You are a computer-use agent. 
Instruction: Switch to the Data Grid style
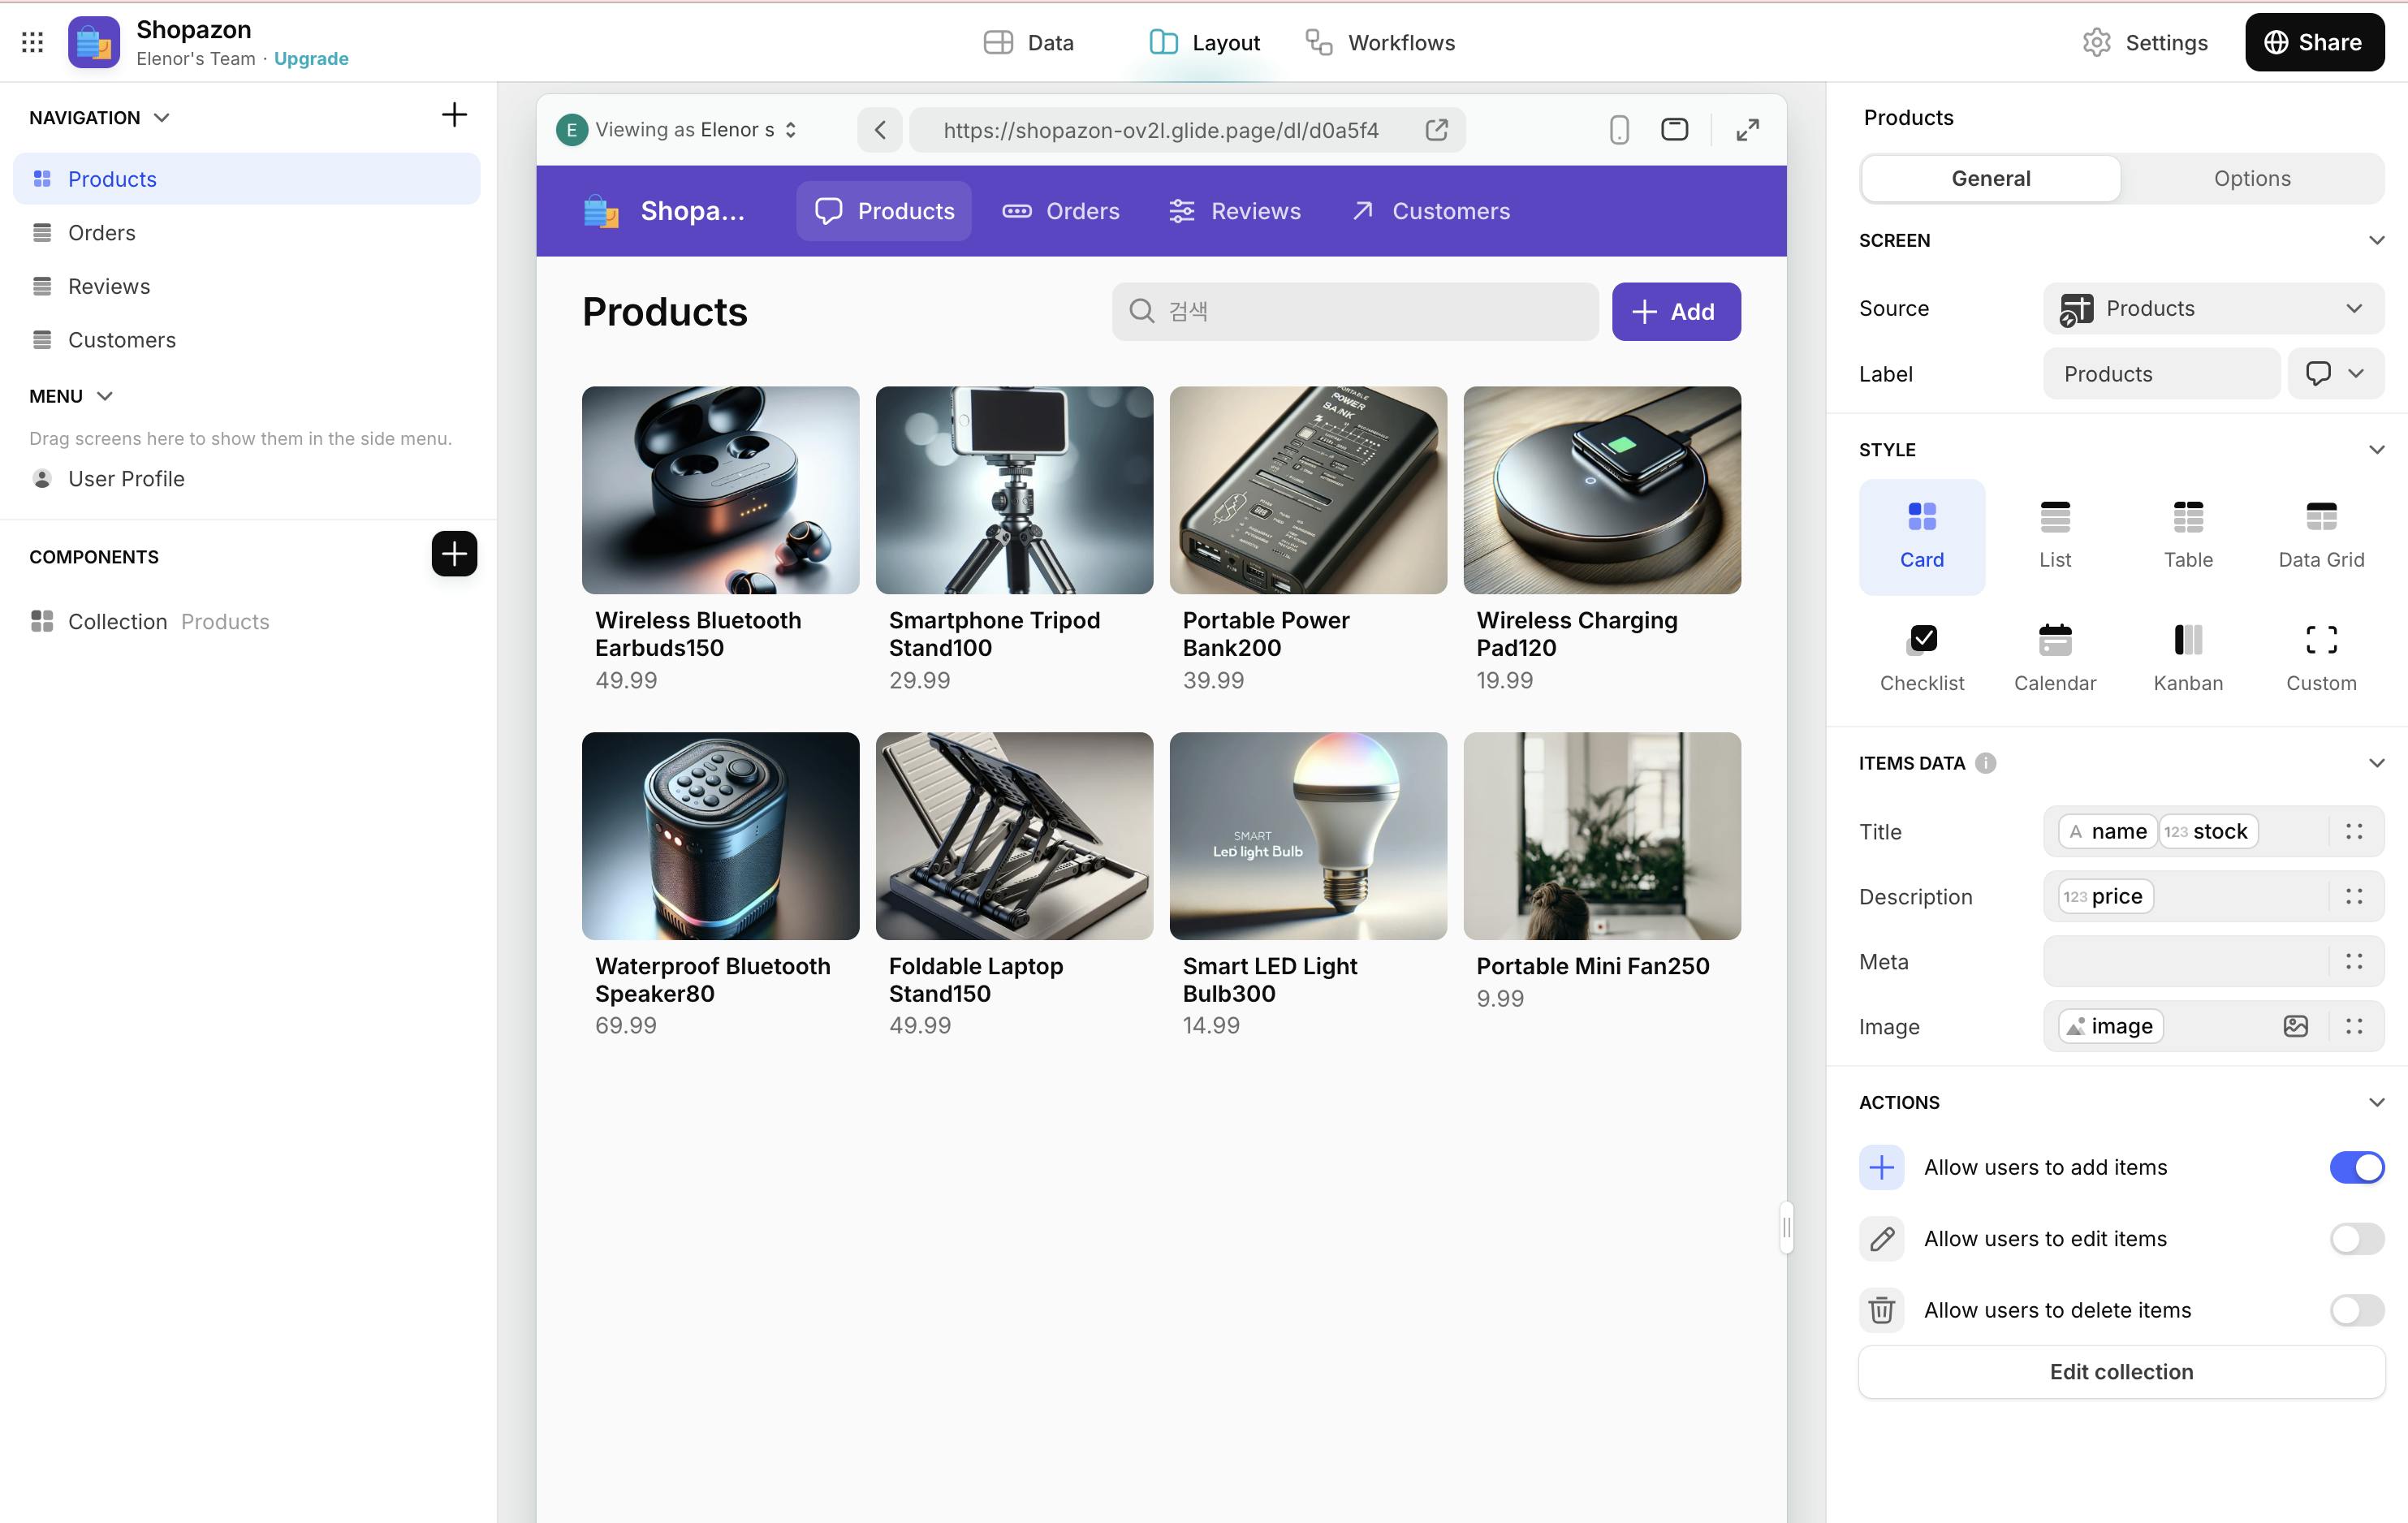2320,535
